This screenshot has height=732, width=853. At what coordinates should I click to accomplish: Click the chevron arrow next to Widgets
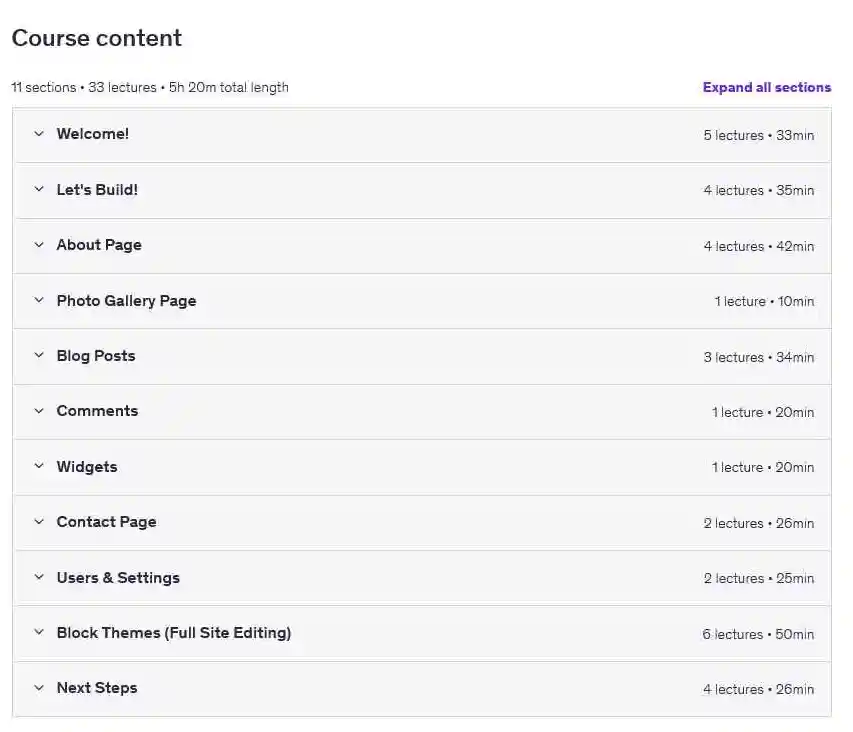39,466
